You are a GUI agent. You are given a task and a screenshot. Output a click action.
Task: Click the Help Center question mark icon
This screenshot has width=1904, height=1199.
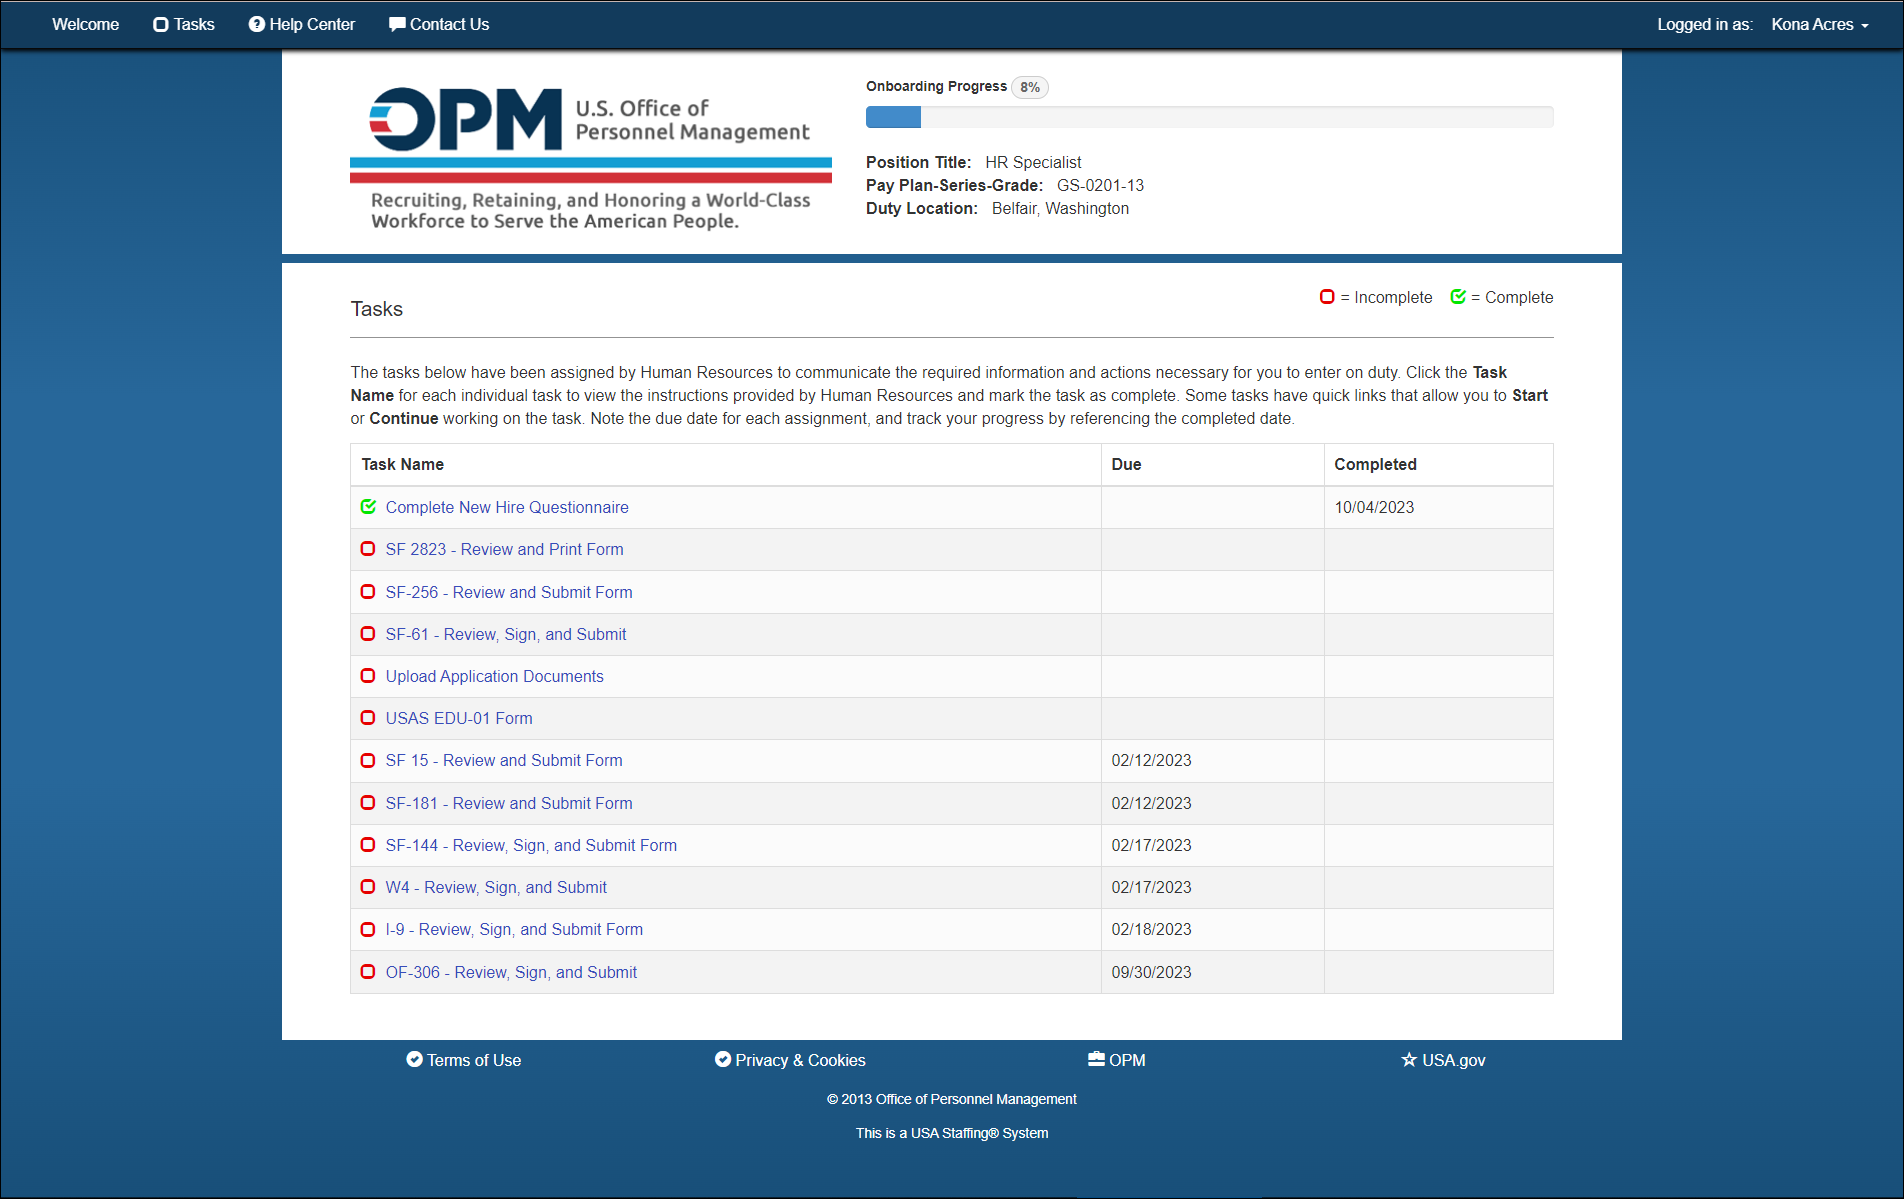click(x=257, y=24)
